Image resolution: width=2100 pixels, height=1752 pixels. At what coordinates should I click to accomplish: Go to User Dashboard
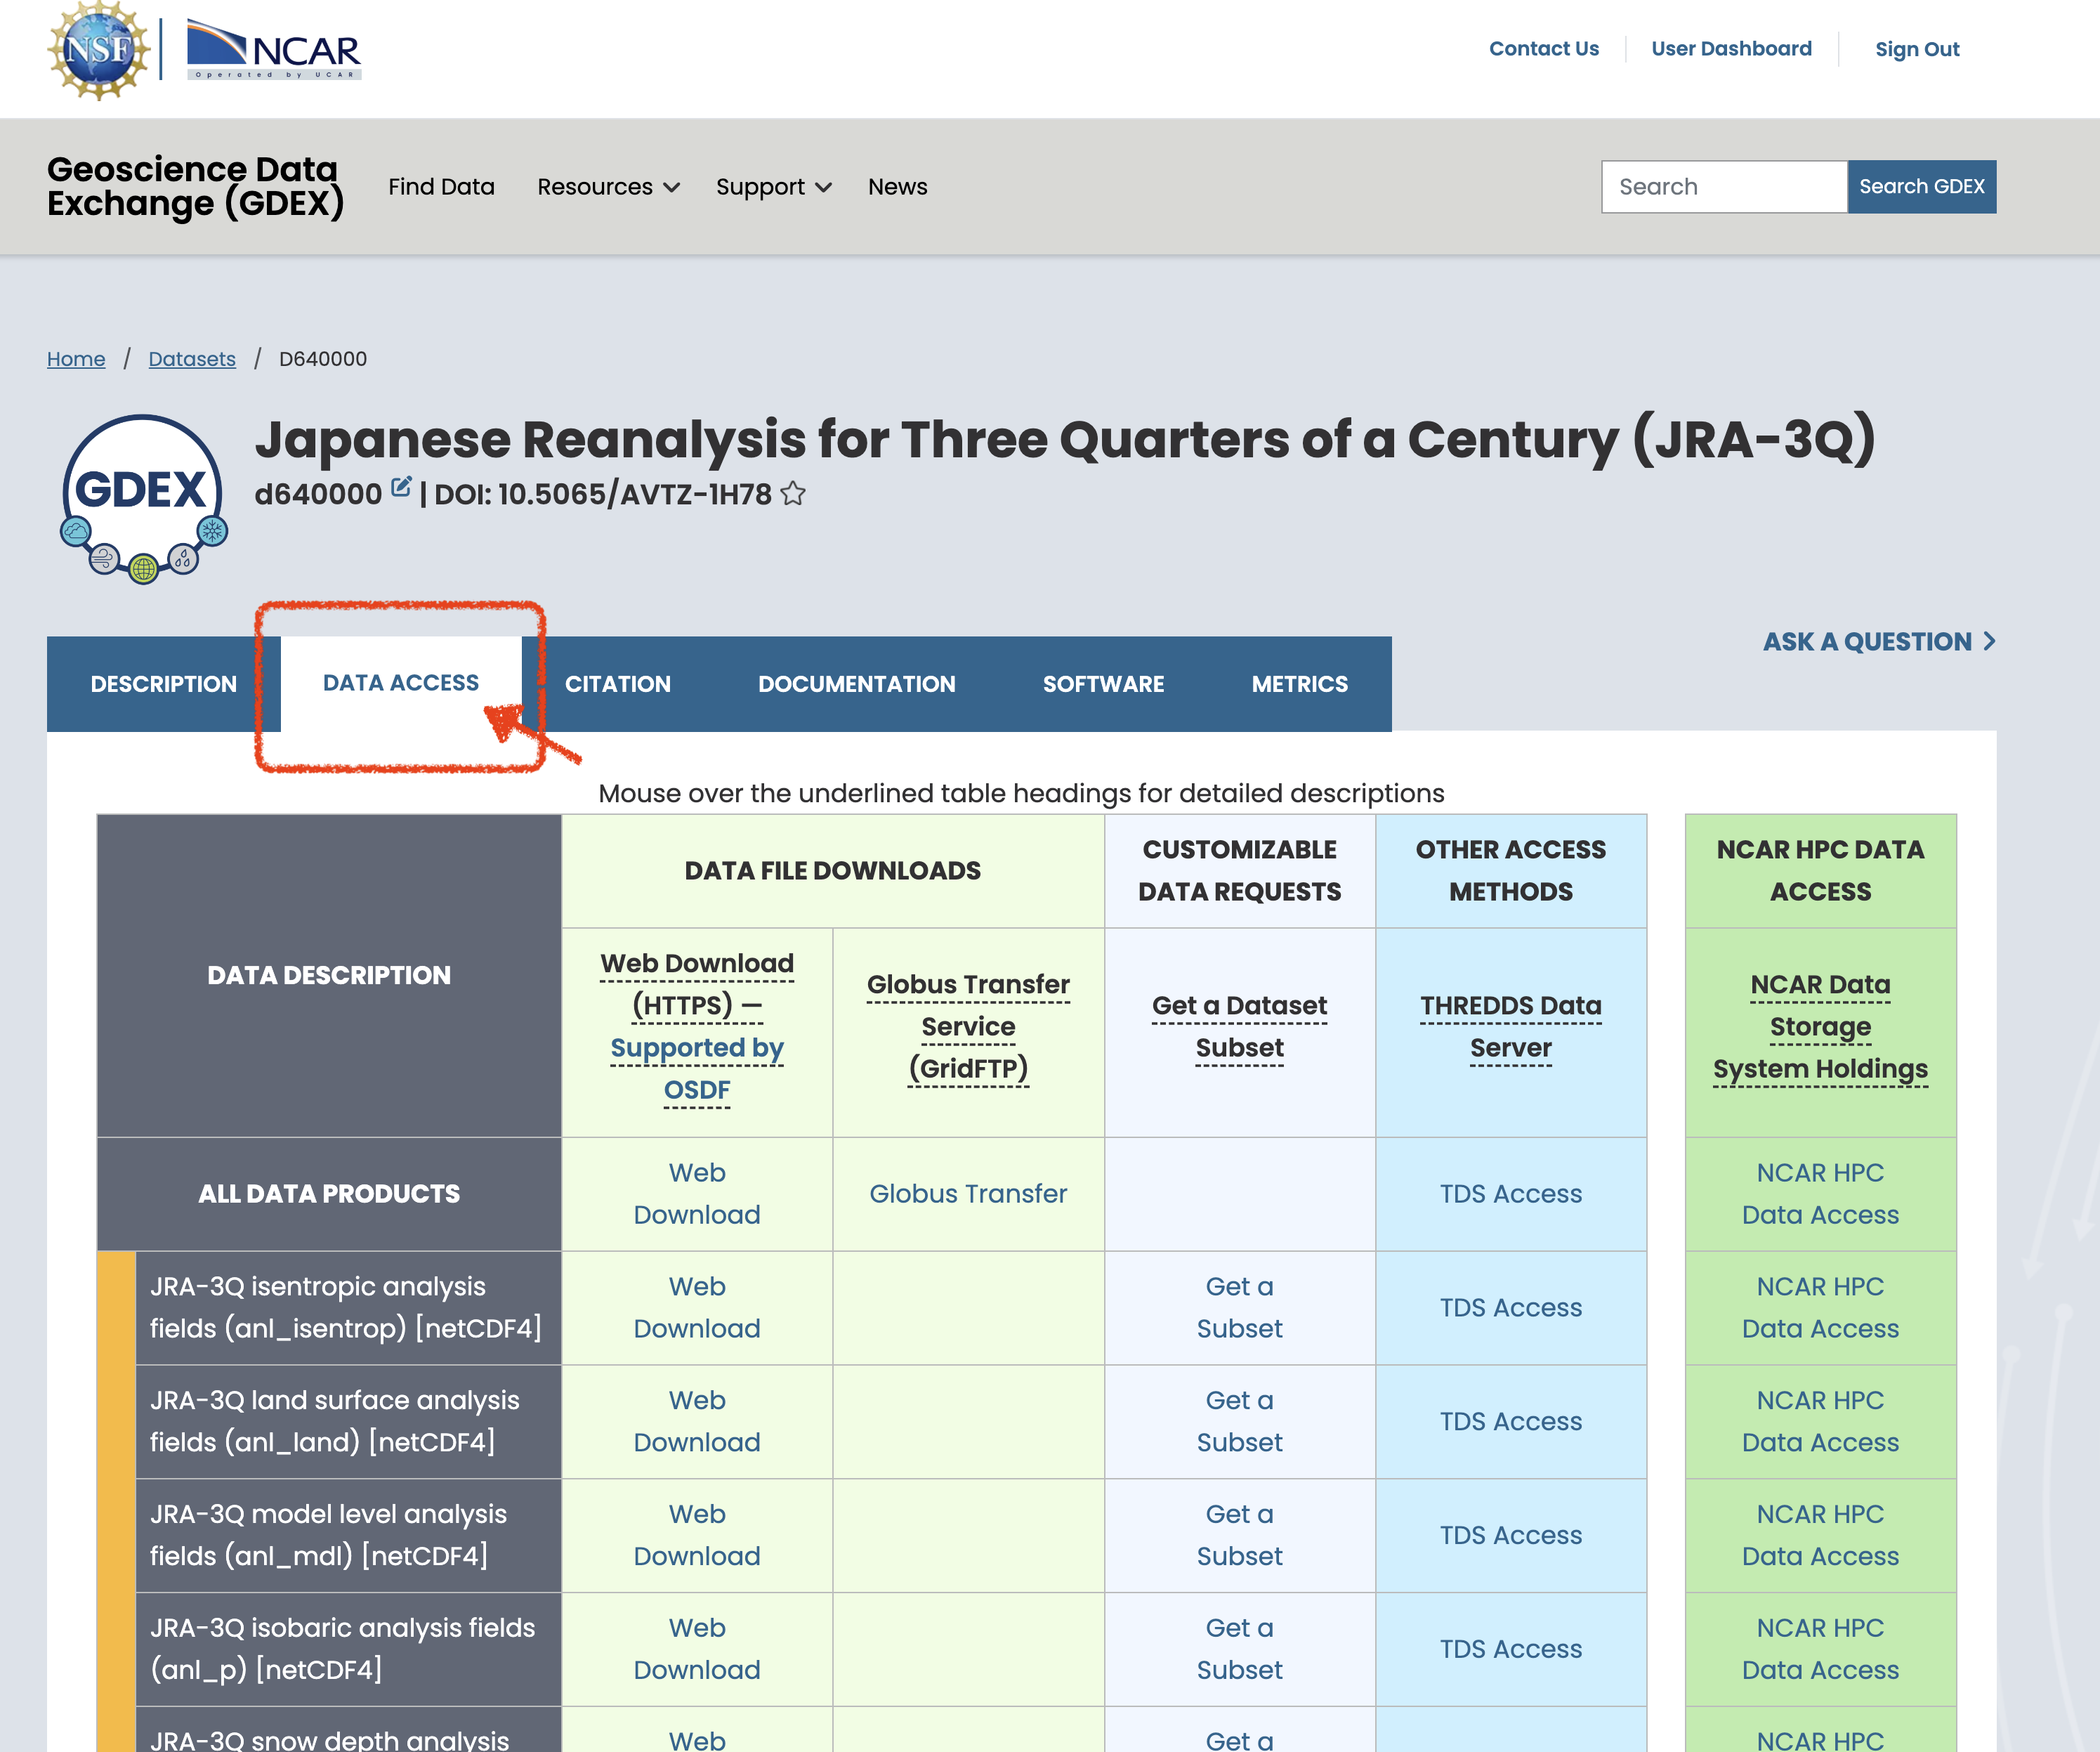click(1731, 49)
